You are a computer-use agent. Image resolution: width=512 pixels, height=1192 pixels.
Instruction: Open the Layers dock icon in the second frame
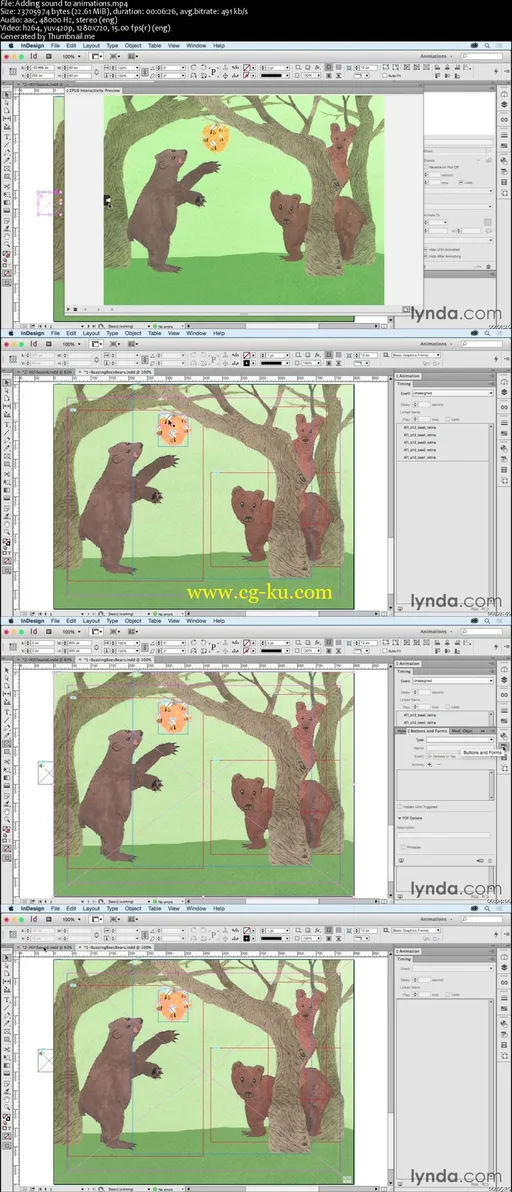coord(504,394)
